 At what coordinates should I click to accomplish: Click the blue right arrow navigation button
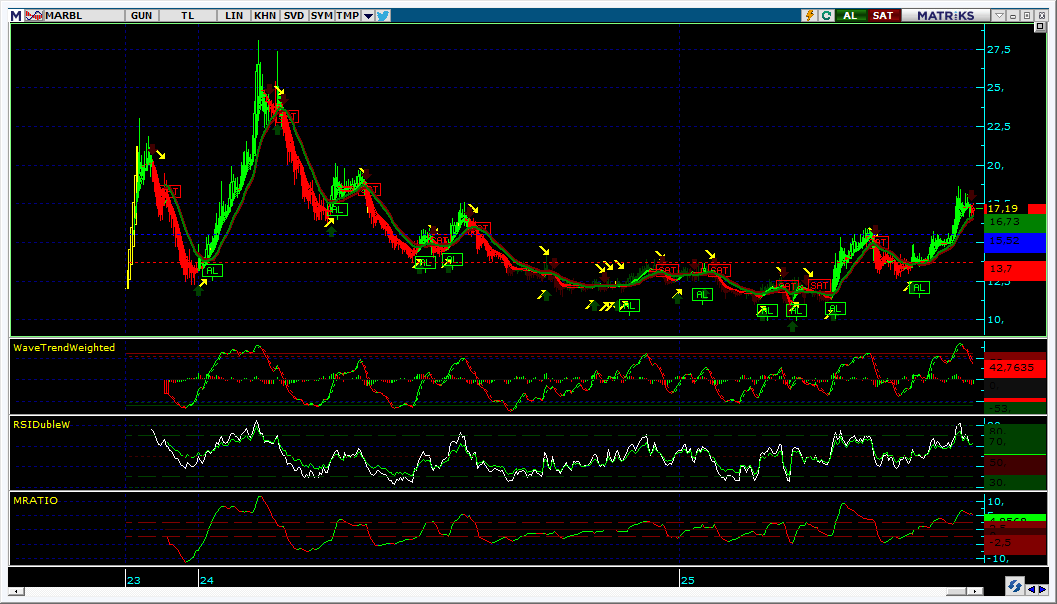1041,588
